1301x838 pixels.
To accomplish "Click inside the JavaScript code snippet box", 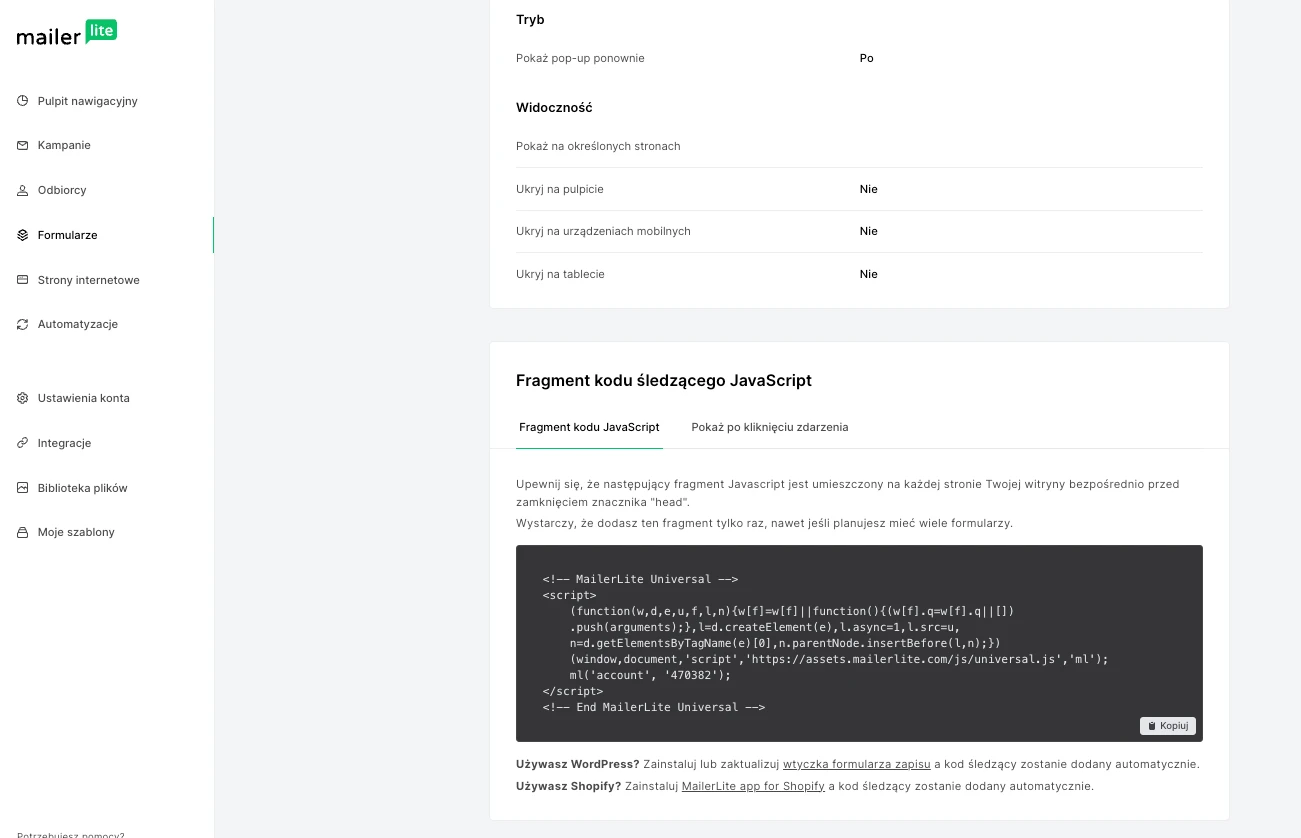I will tap(858, 642).
